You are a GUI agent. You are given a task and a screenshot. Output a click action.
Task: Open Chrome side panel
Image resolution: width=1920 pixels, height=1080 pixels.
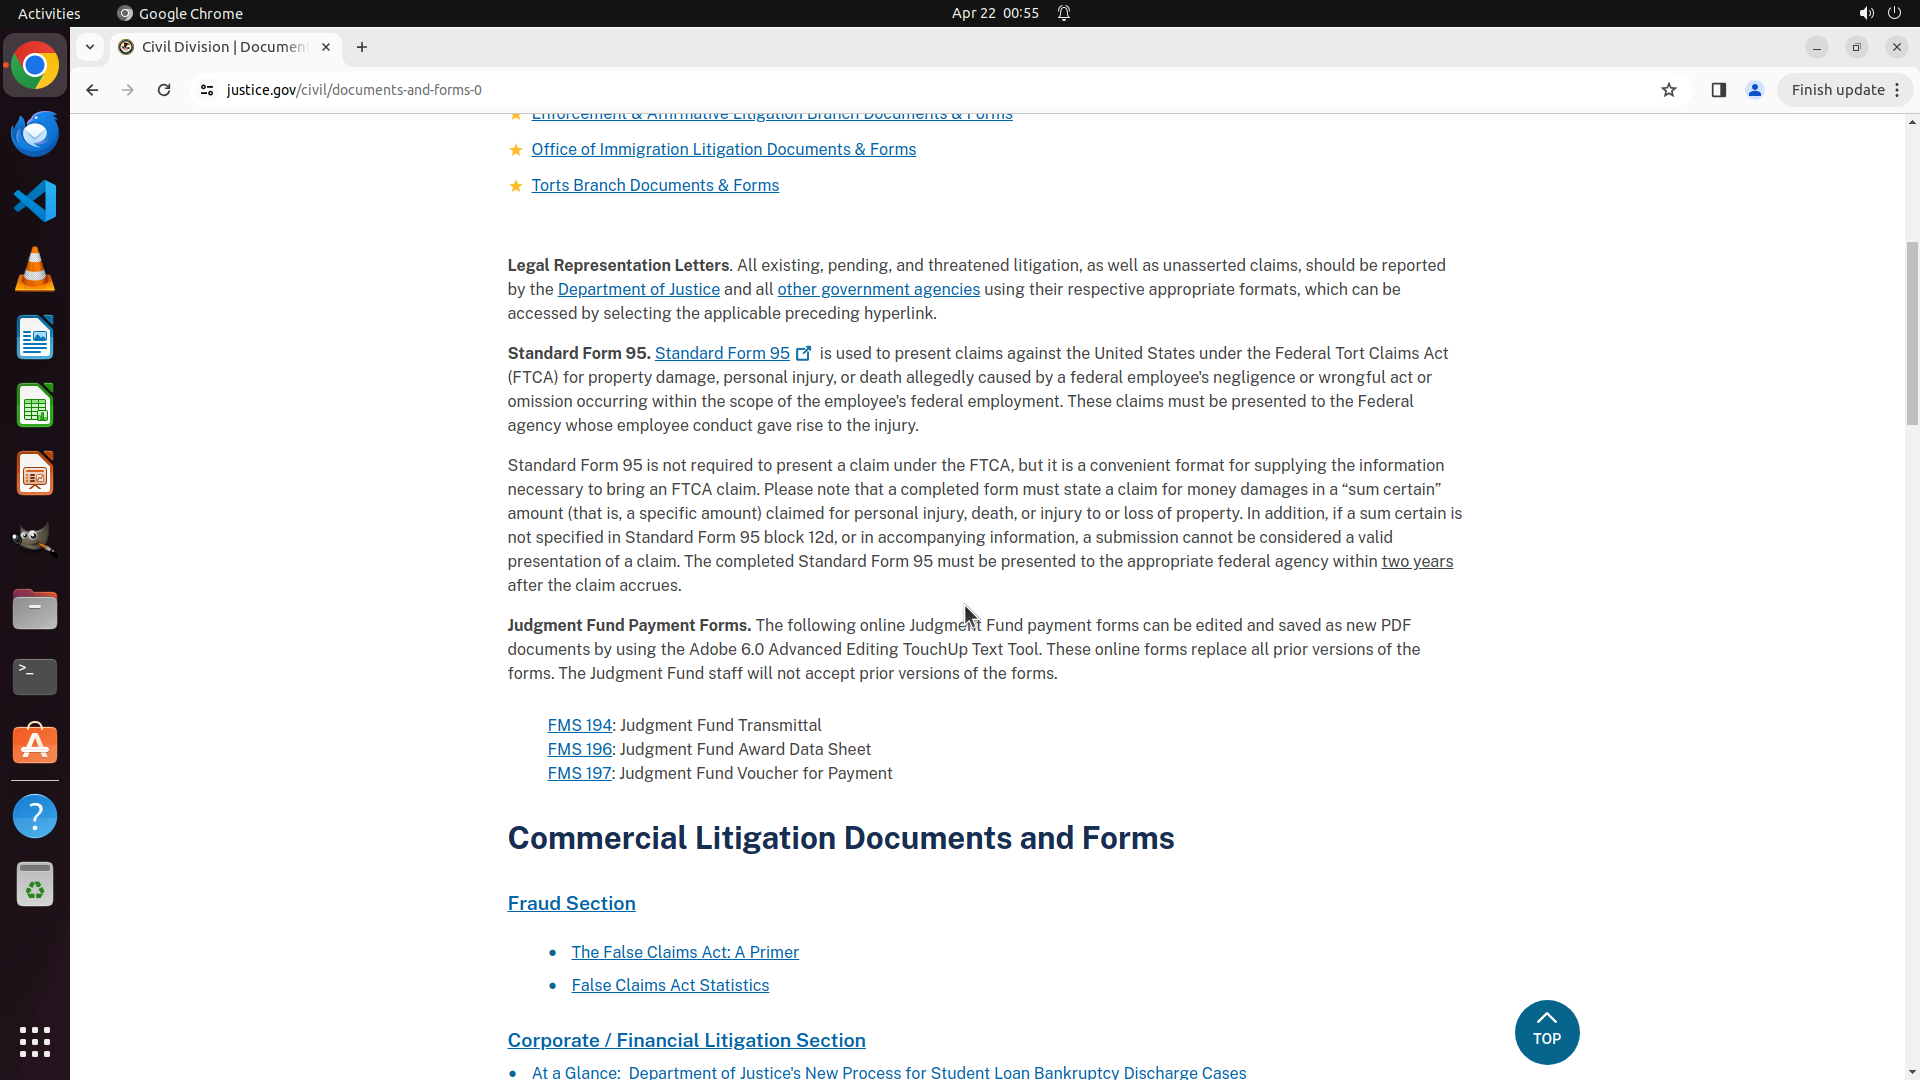[1718, 90]
